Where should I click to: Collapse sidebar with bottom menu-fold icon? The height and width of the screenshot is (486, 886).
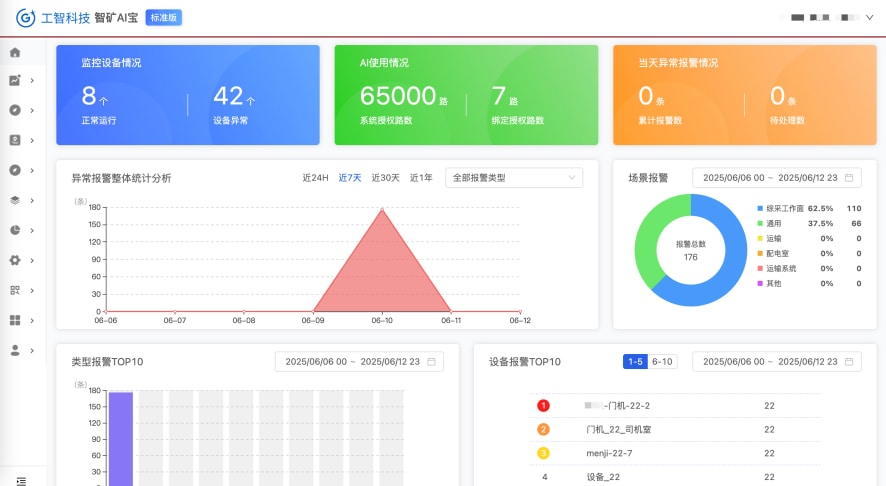(21, 481)
